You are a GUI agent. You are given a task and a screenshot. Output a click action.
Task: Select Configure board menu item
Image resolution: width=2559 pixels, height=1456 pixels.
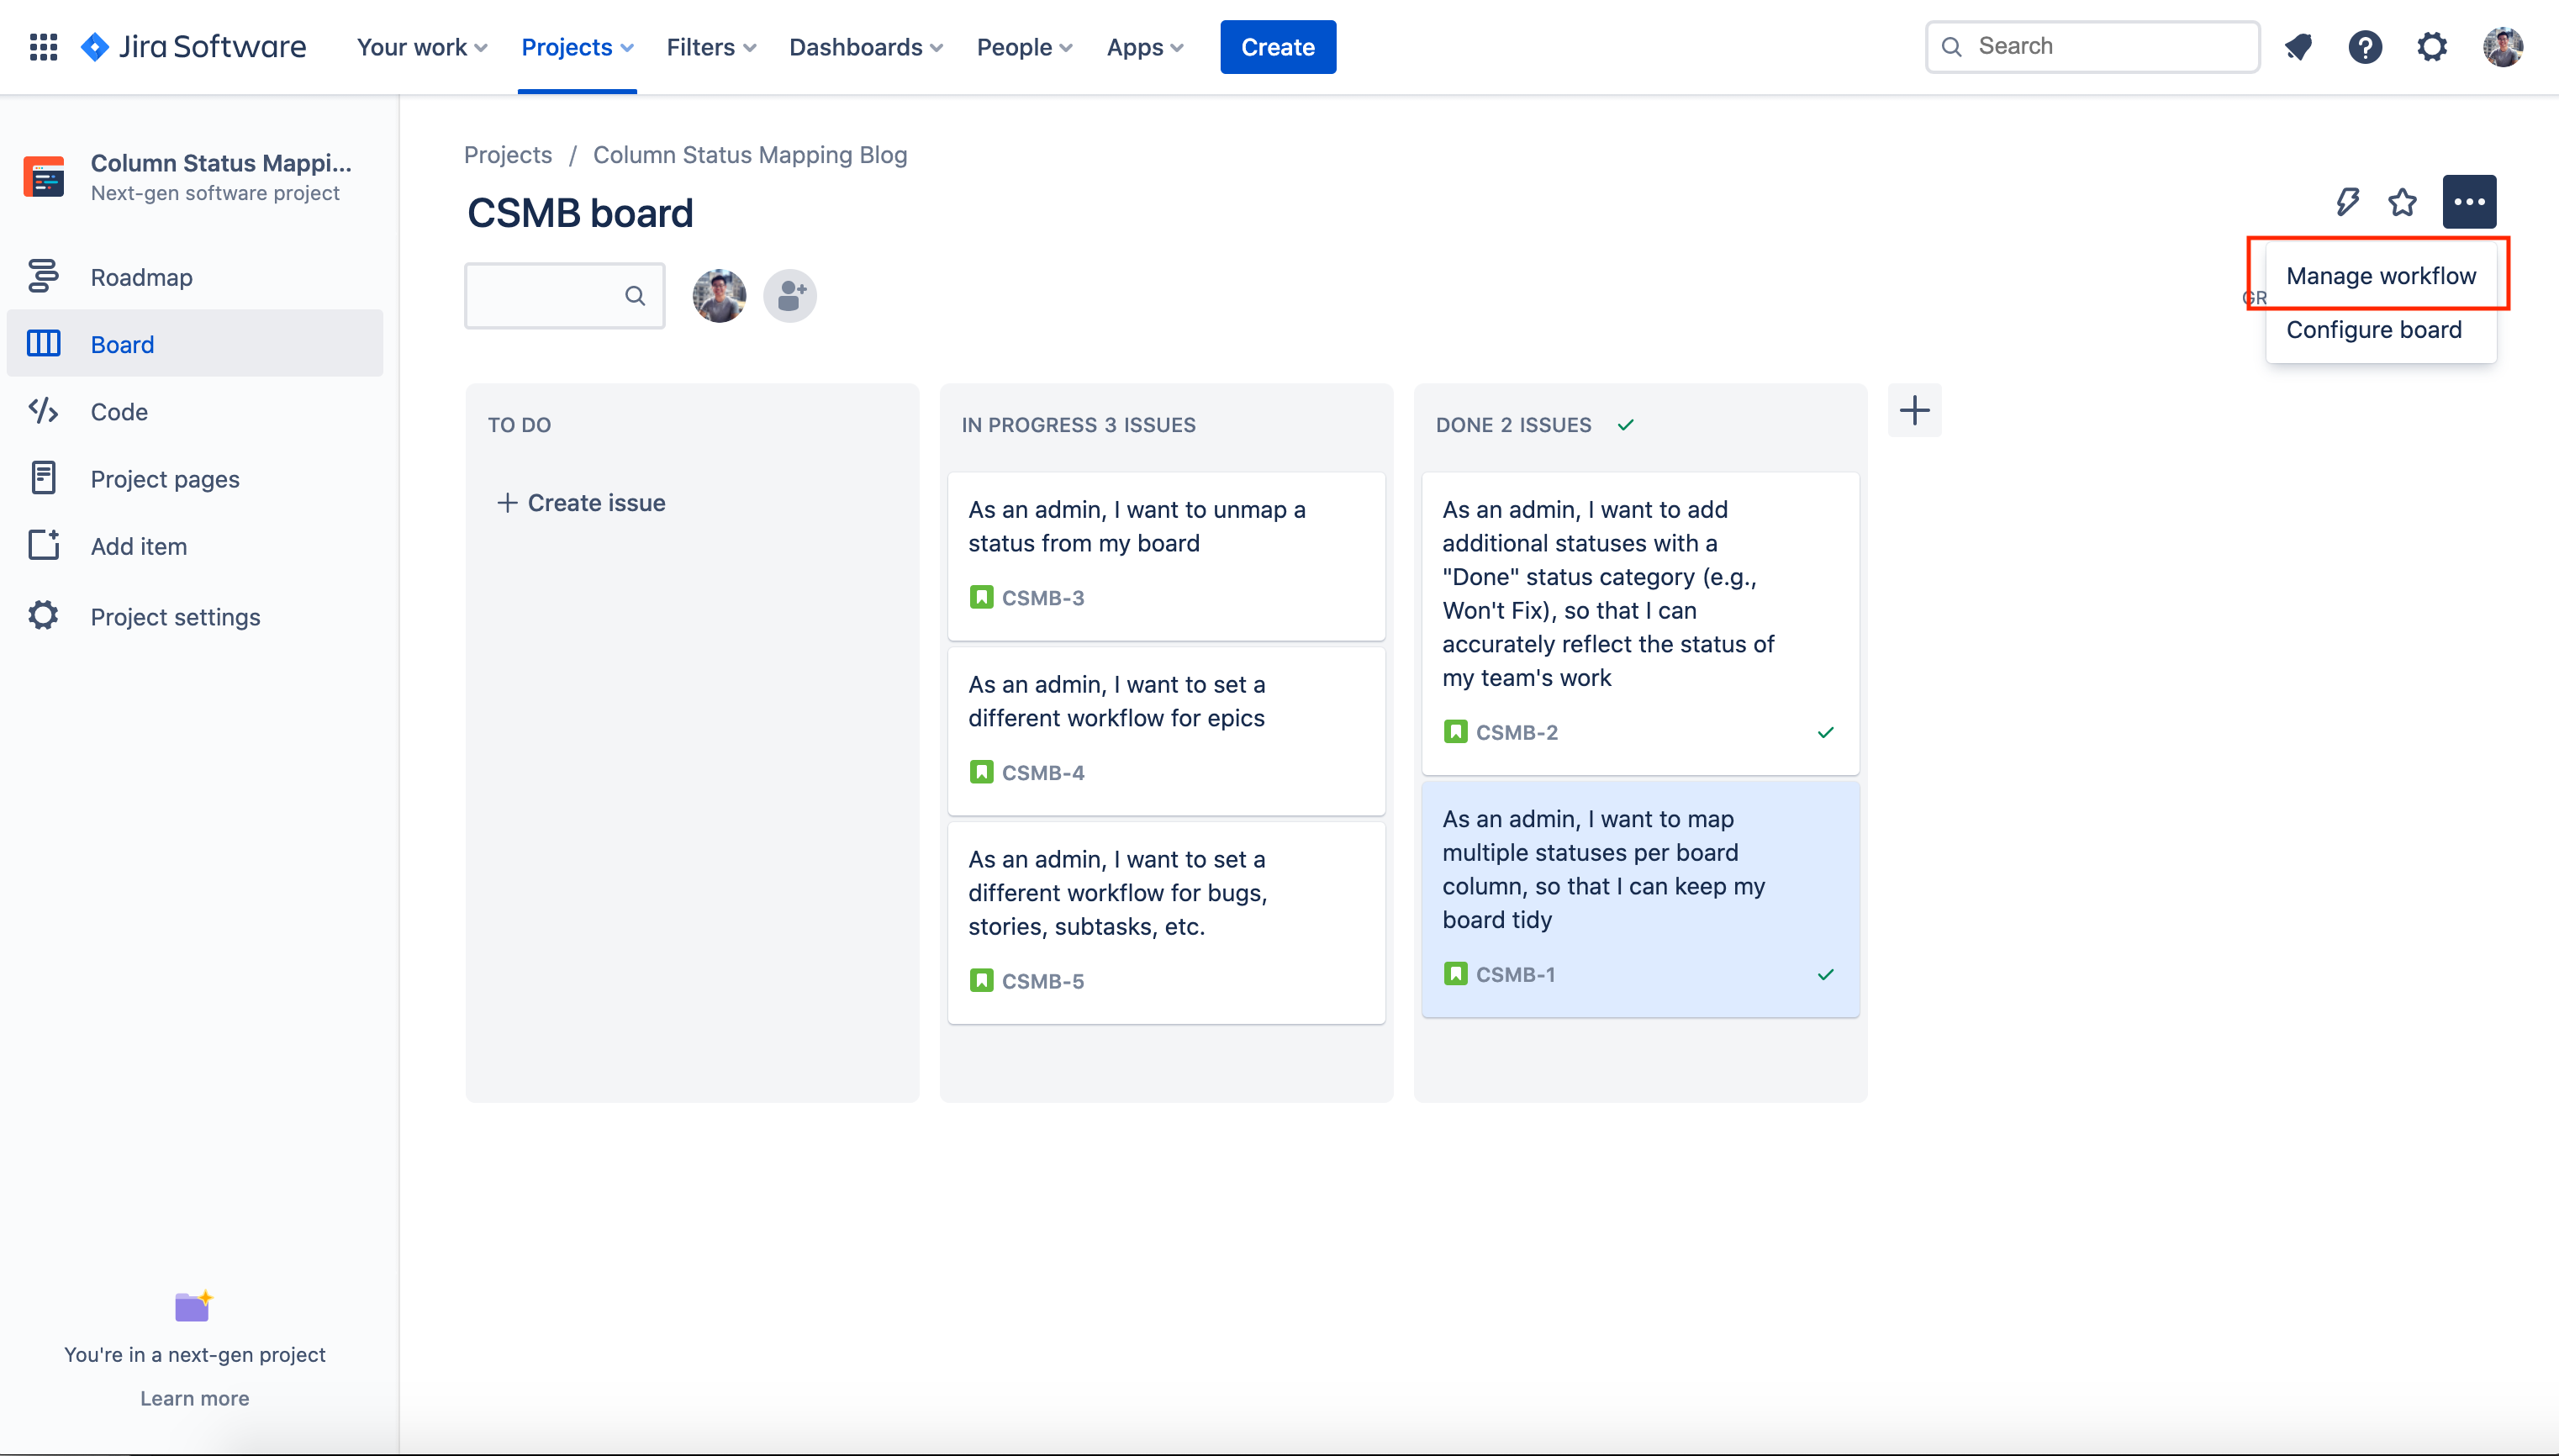point(2373,330)
